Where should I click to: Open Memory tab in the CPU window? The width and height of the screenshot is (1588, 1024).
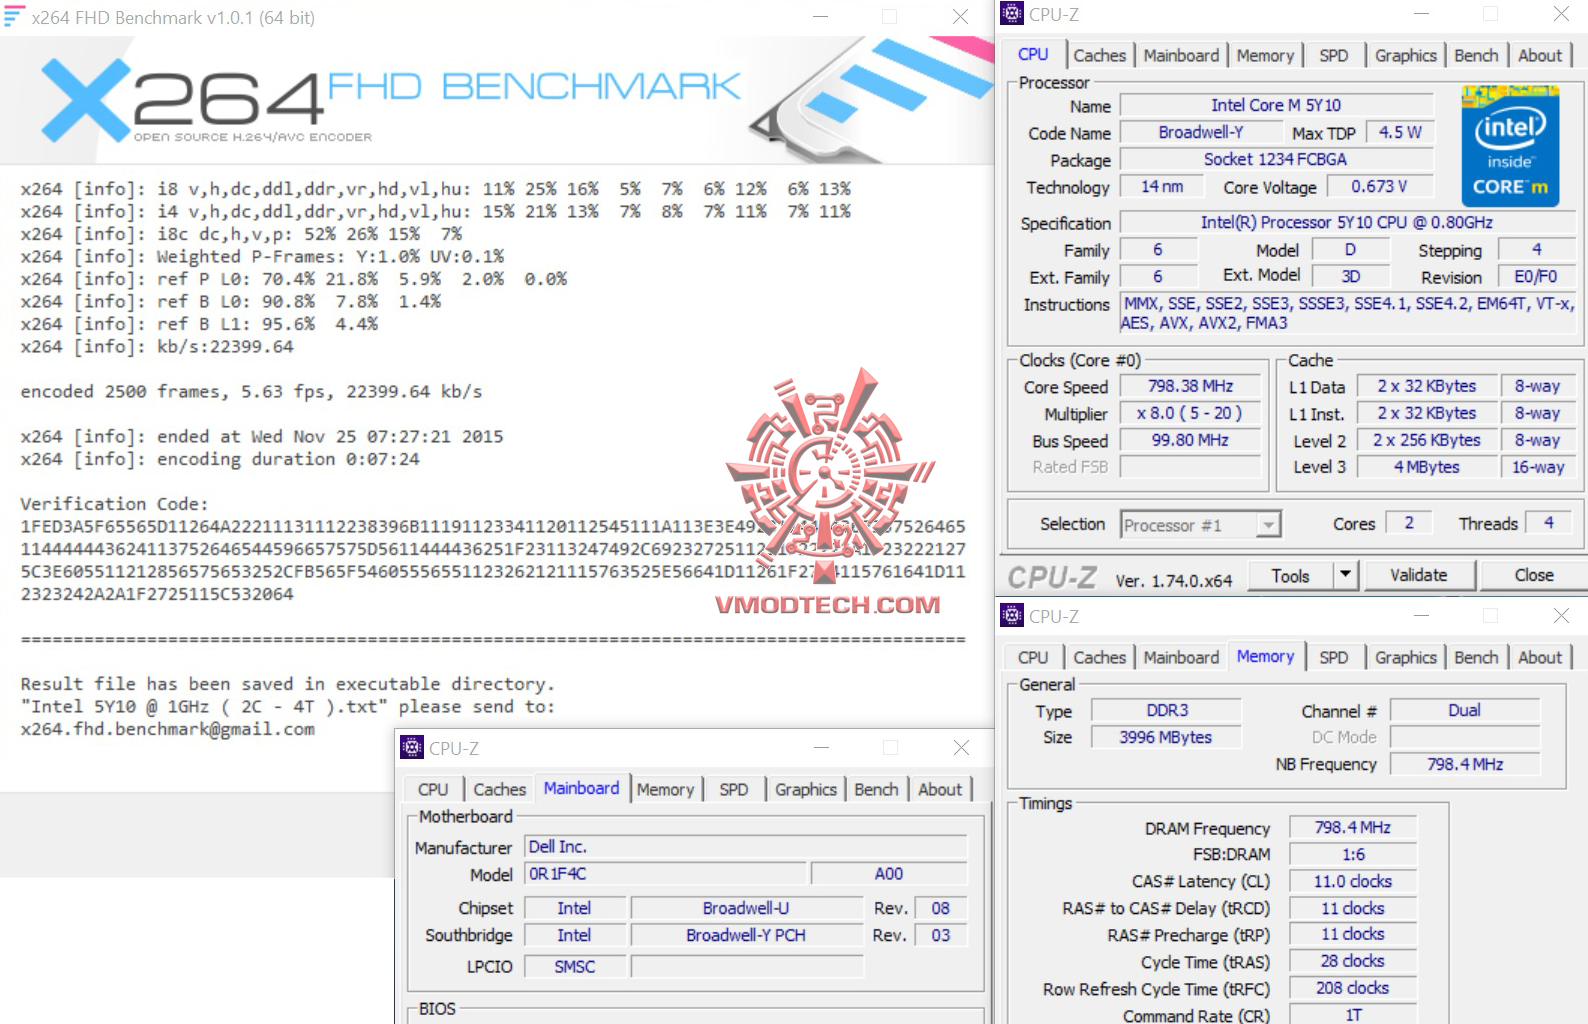pos(1265,56)
